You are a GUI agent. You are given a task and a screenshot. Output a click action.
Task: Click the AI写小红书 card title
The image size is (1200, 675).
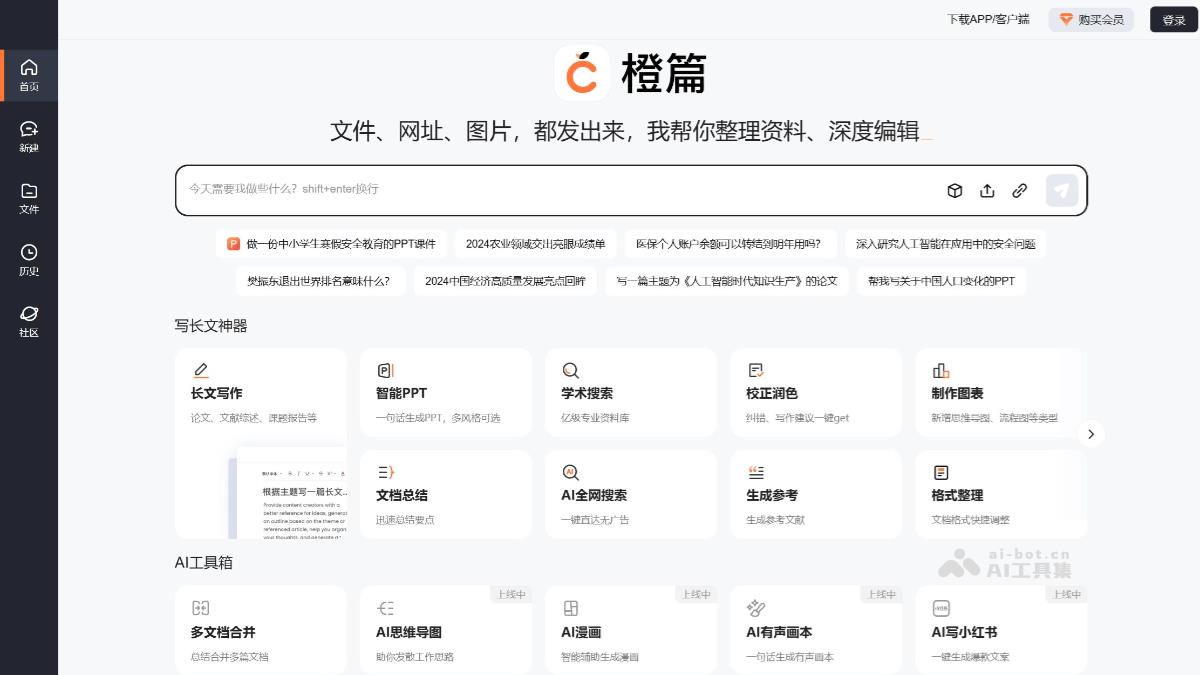click(x=964, y=632)
